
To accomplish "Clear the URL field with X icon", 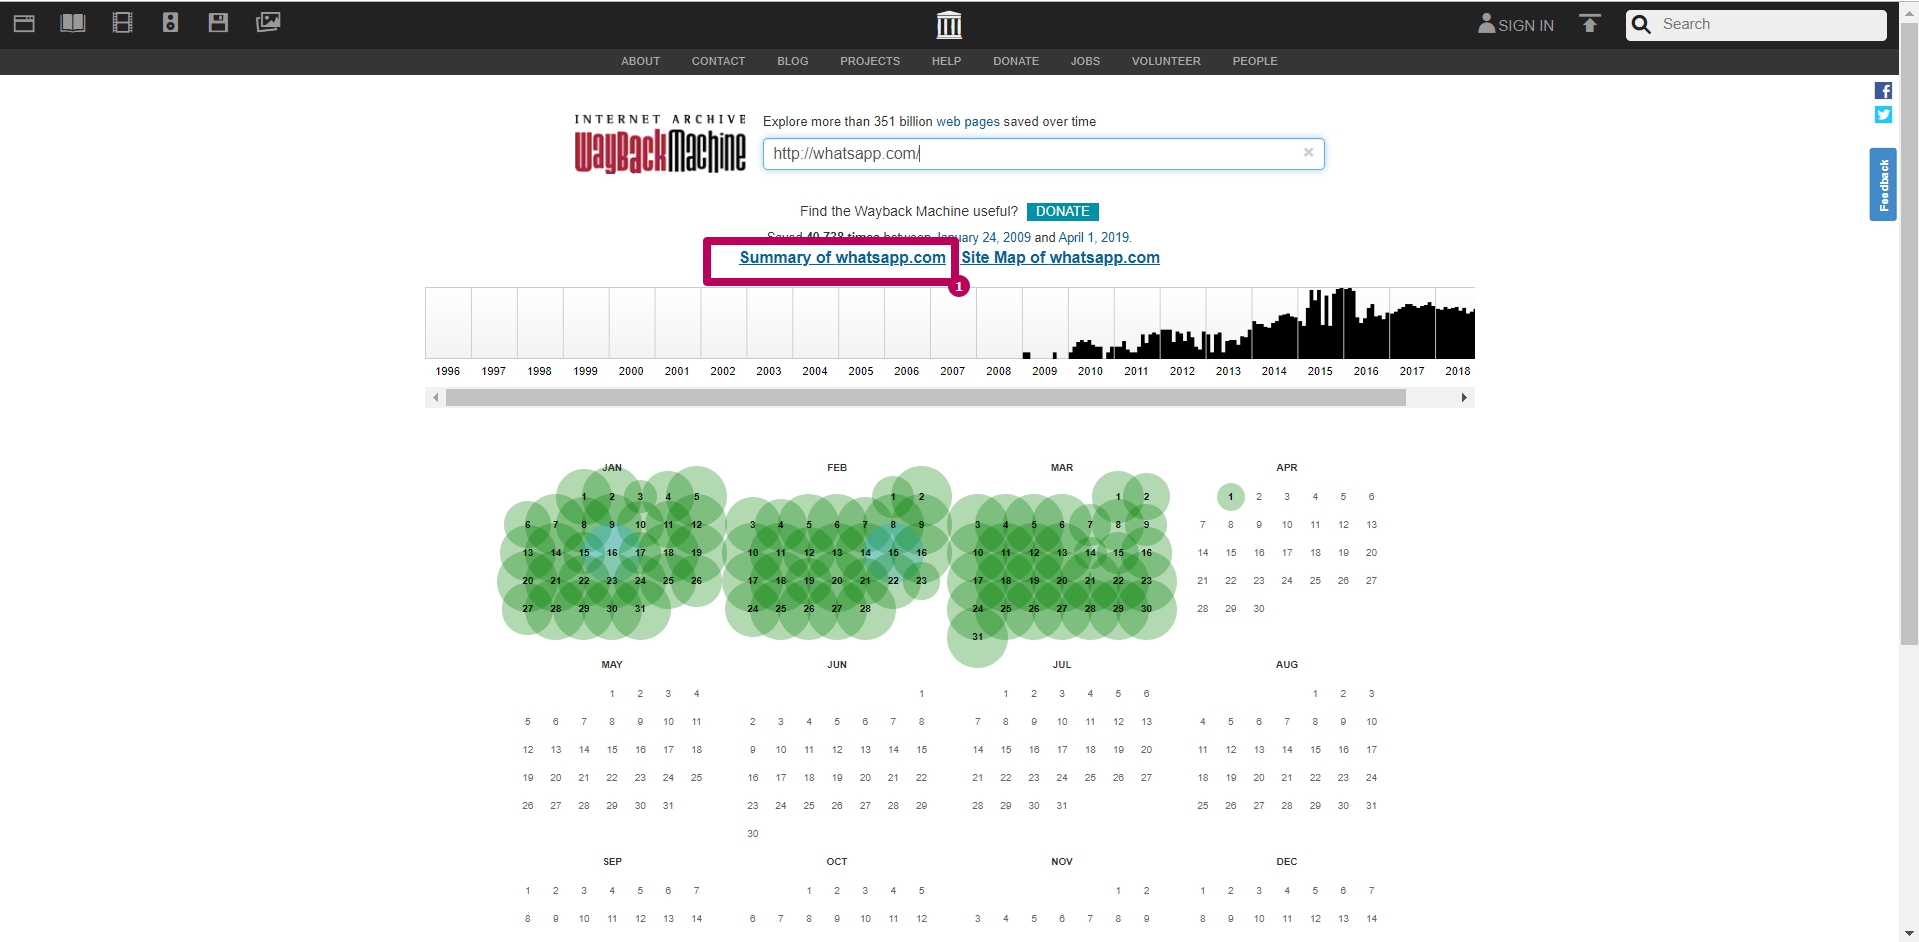I will 1308,153.
